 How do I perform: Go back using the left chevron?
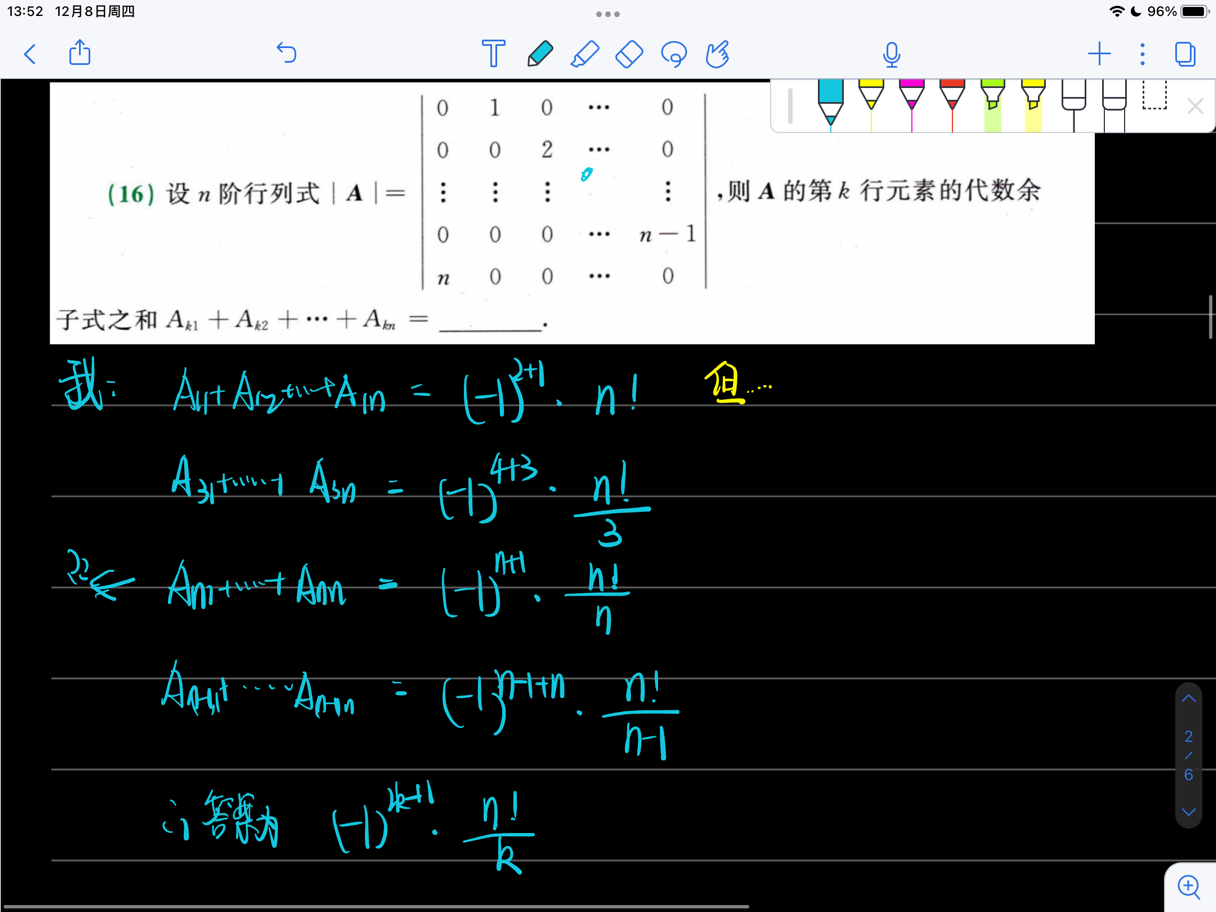(x=29, y=54)
